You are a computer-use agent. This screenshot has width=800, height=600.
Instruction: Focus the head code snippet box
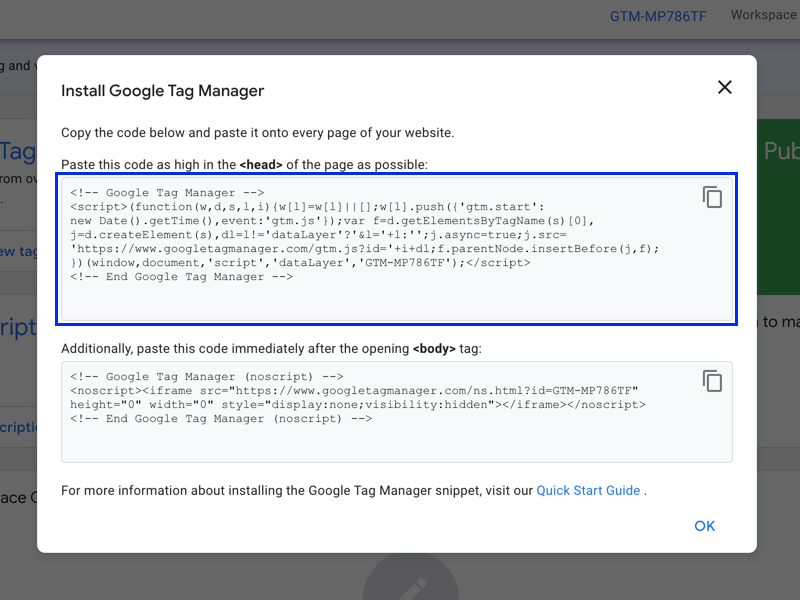(x=399, y=300)
